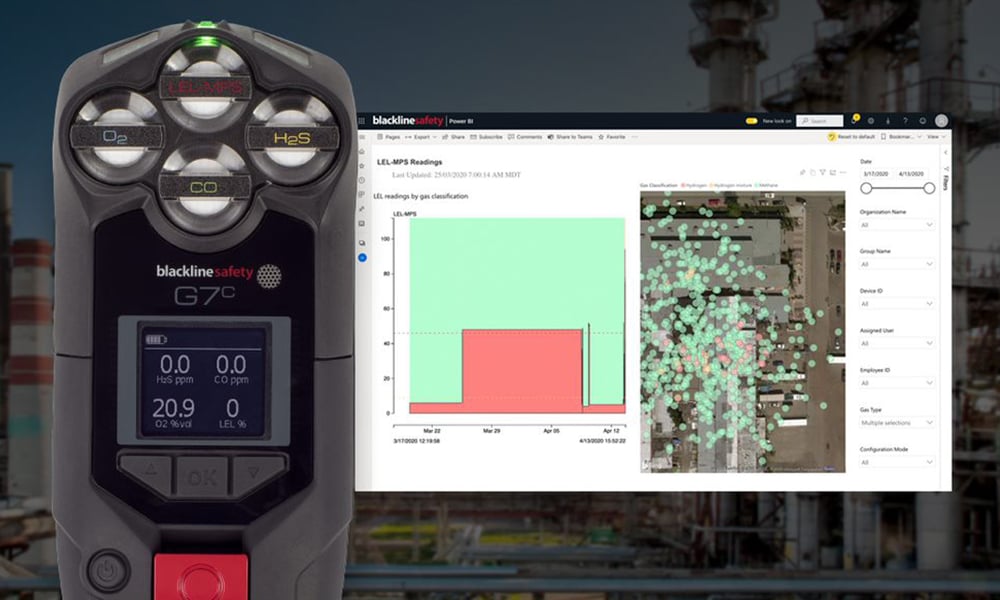Edit the start date 3/17/2020 field
Screen dimensions: 1000x600
pos(876,174)
